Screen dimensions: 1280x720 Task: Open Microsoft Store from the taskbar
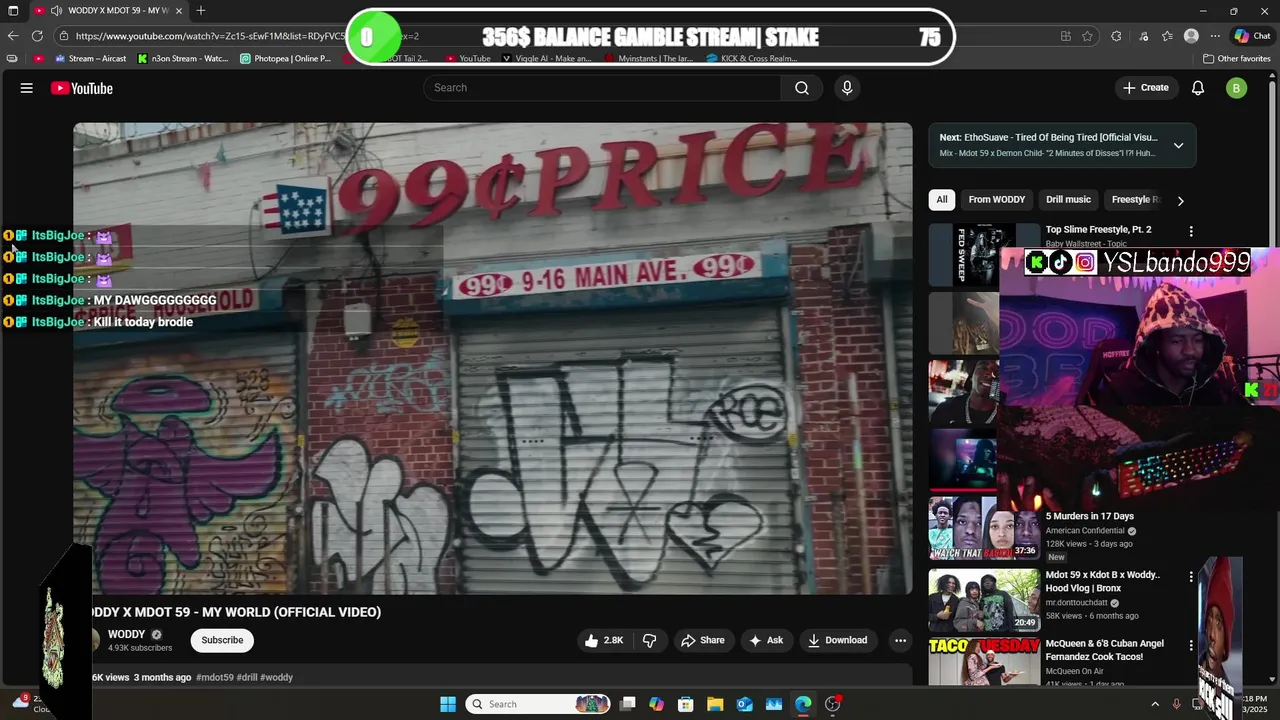tap(686, 704)
